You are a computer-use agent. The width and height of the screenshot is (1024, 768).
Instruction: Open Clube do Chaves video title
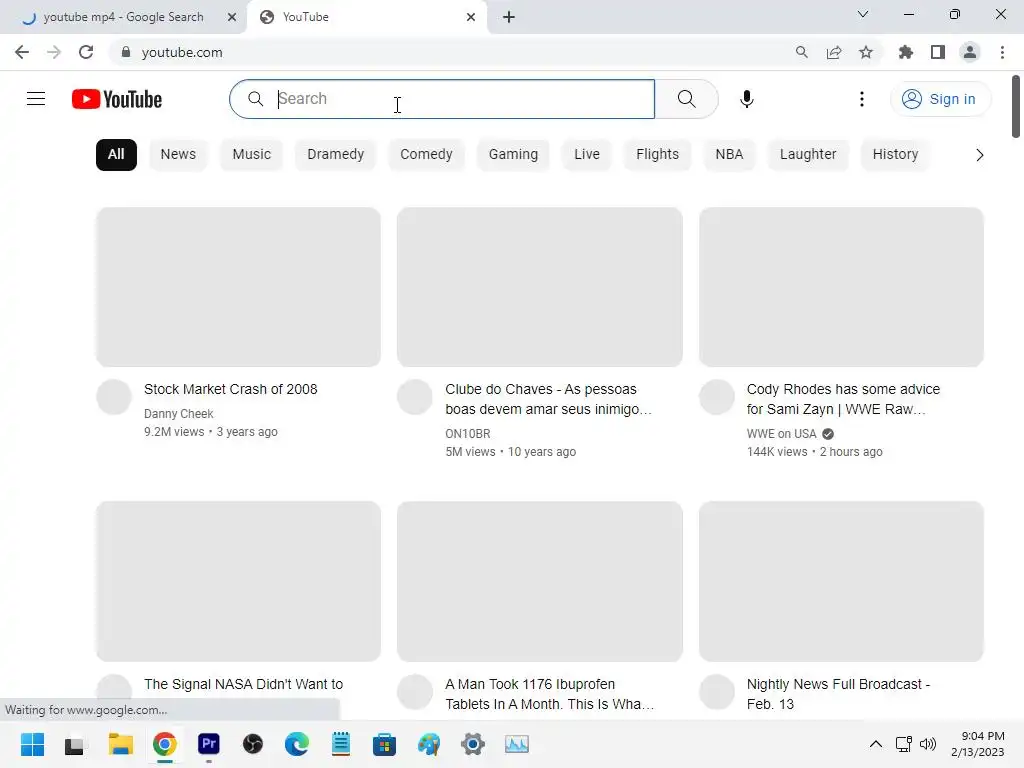[548, 399]
